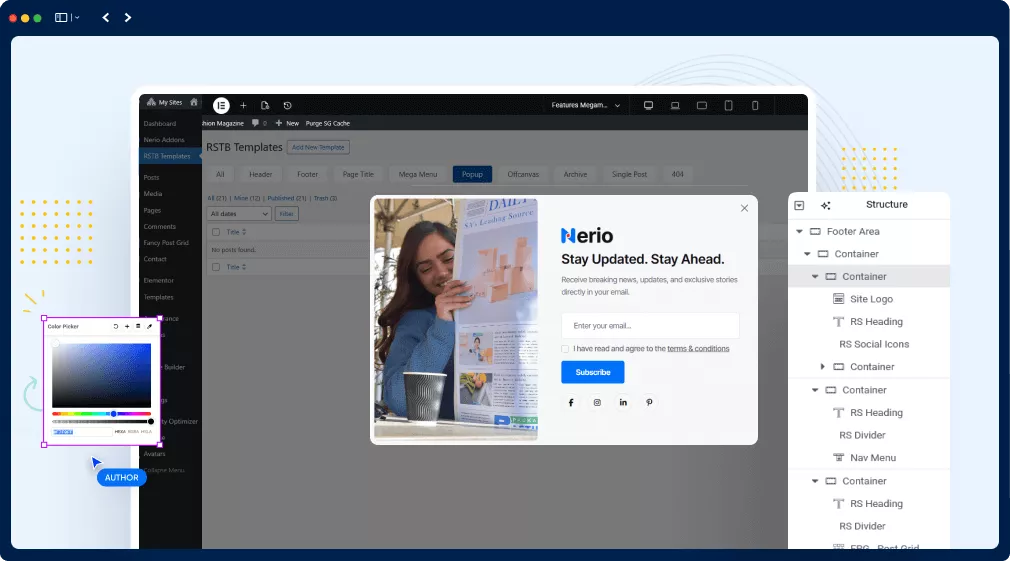
Task: Open the saved colors icon in Color Picker
Action: tap(138, 327)
